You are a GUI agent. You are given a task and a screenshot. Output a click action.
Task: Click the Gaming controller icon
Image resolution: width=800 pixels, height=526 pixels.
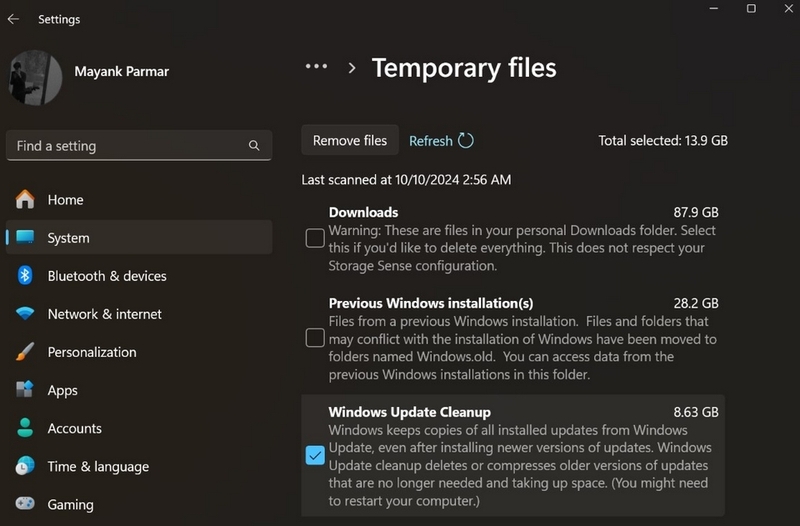[24, 504]
